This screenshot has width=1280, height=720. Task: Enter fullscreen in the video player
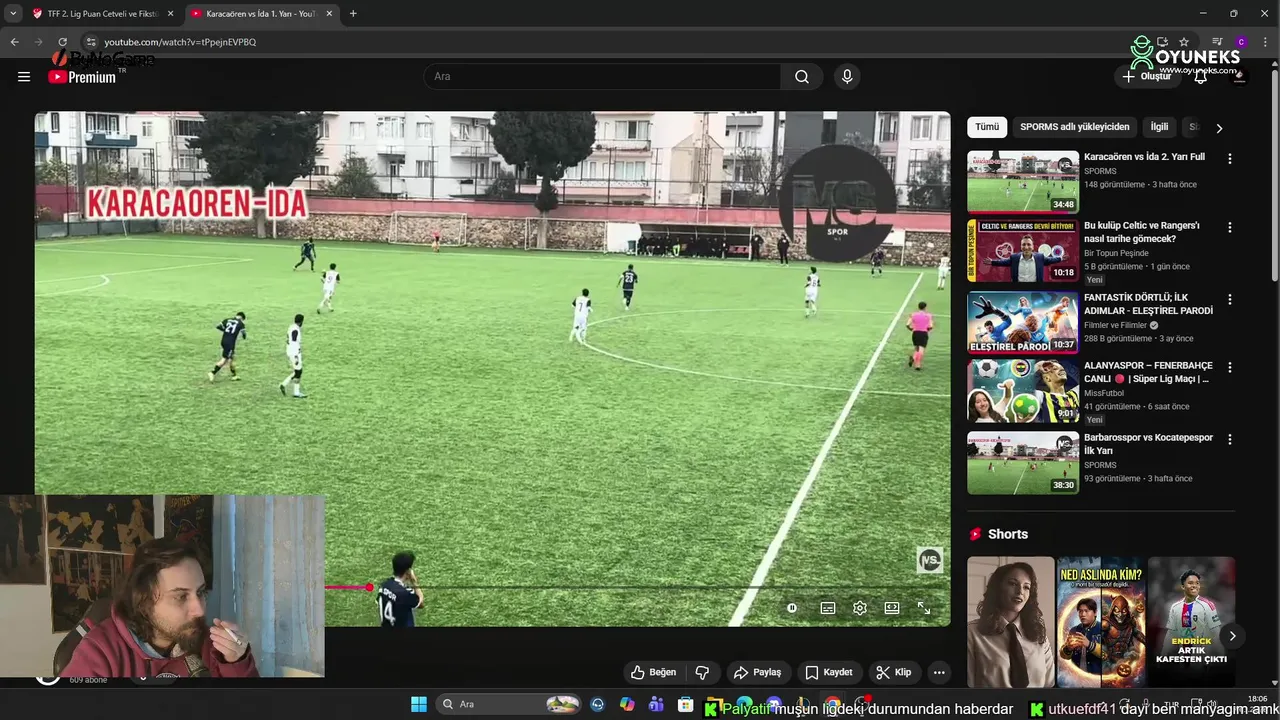tap(924, 607)
